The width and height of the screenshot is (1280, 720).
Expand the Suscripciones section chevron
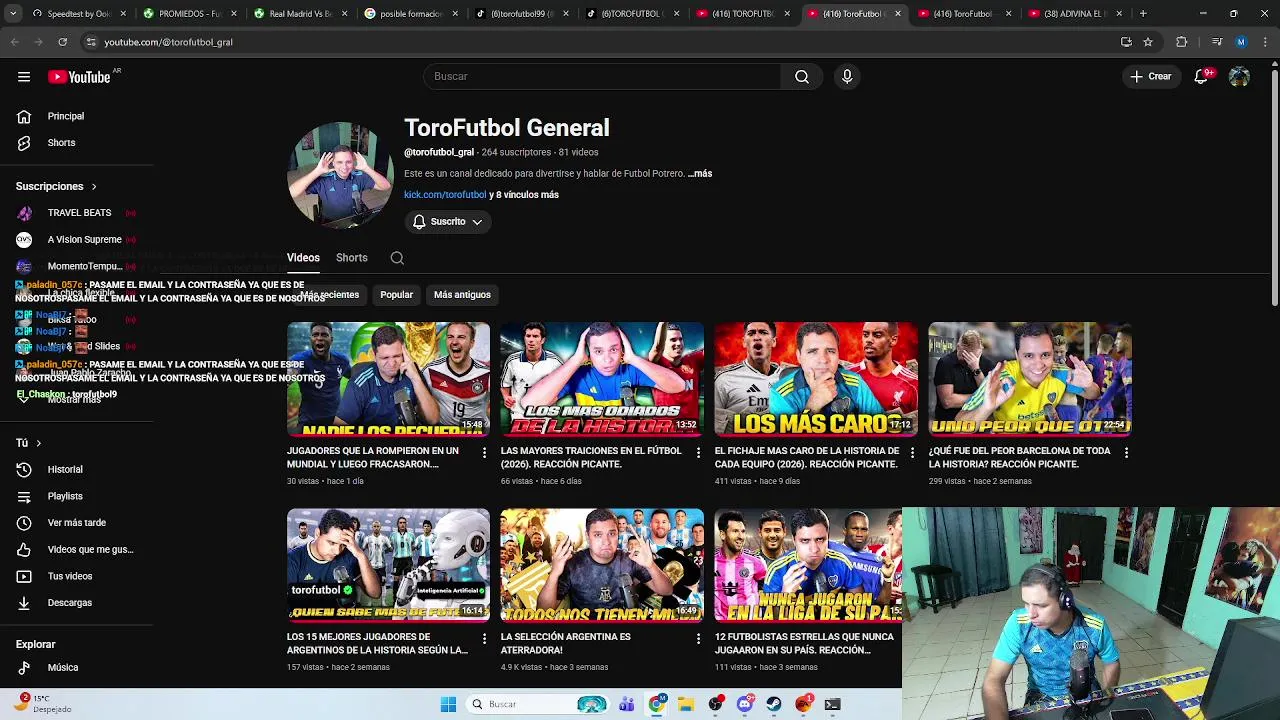click(94, 187)
